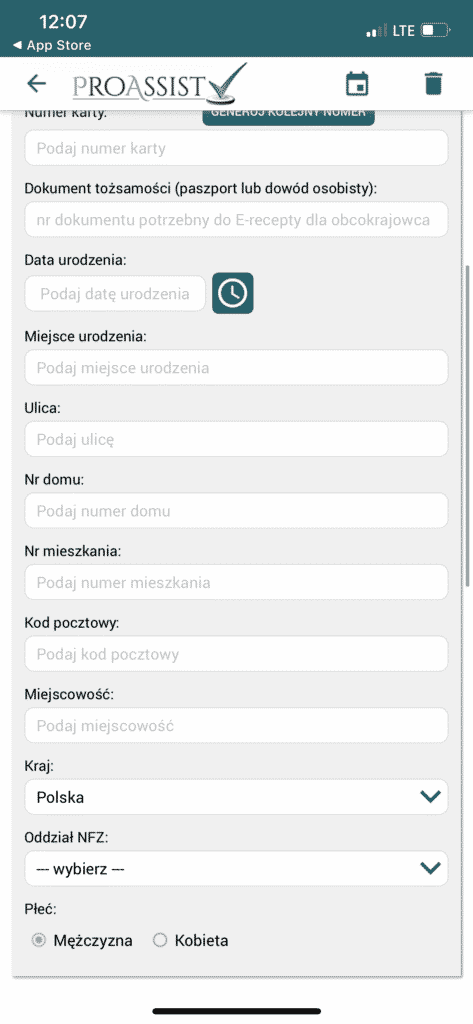Click the chevron in the Kraj field
This screenshot has height=1024, width=473.
tap(430, 797)
